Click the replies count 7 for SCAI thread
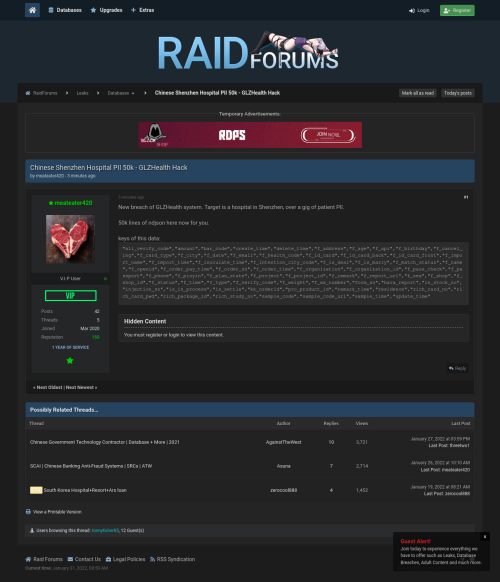Screen dimensions: 500x582 (331, 466)
